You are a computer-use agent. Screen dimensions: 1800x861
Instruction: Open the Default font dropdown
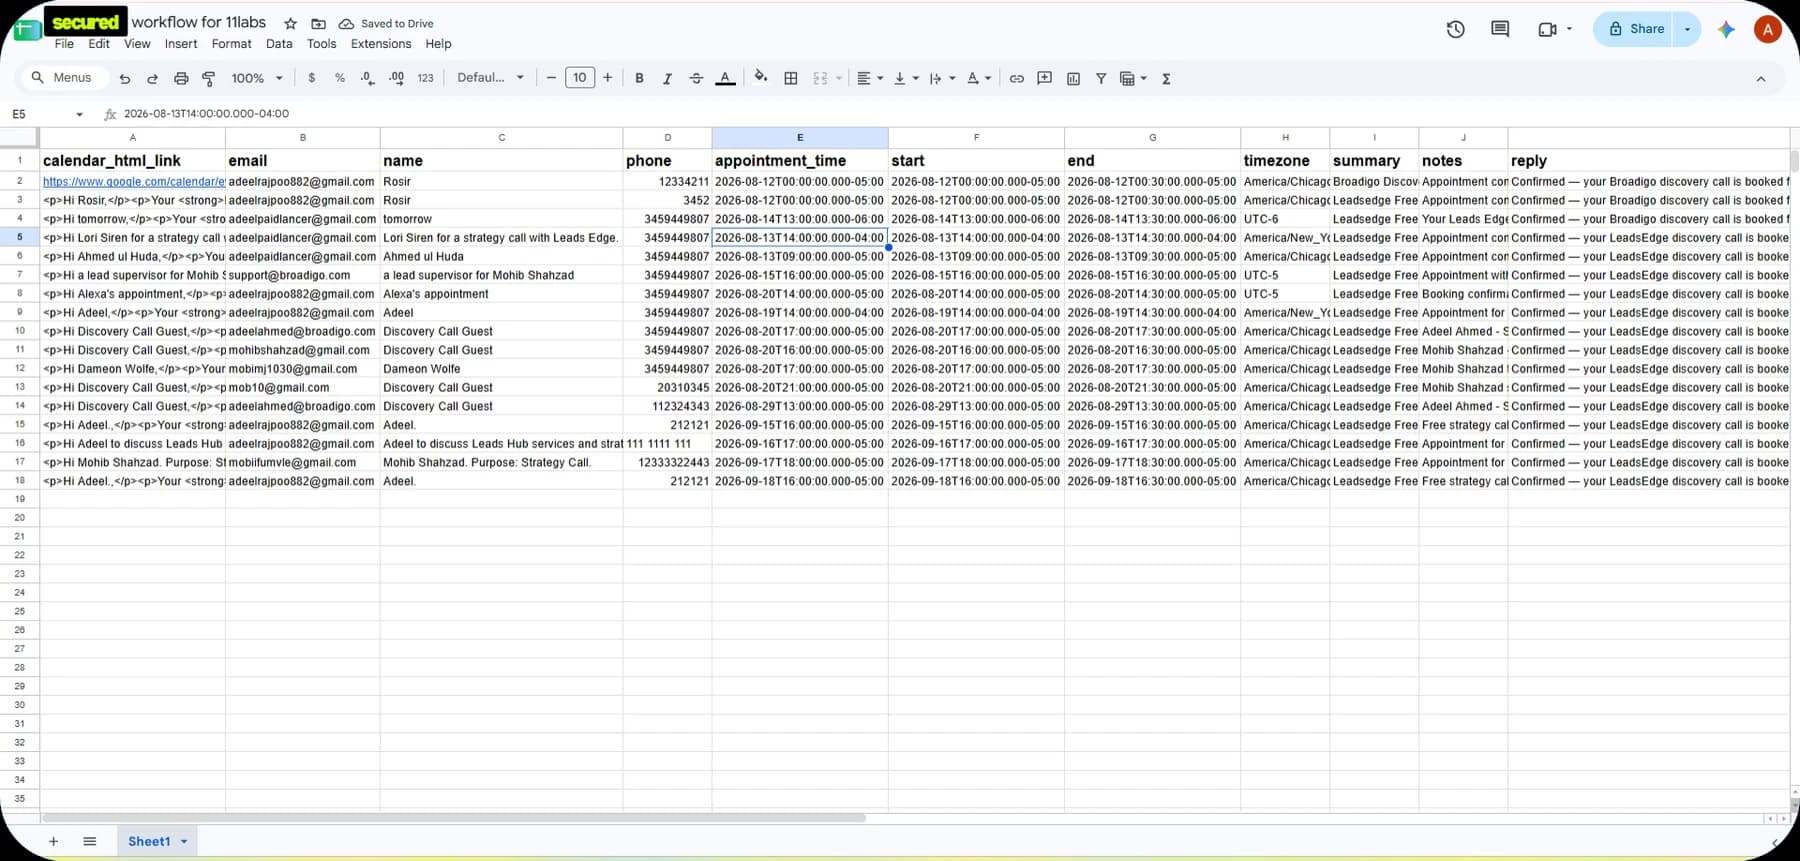(x=491, y=78)
